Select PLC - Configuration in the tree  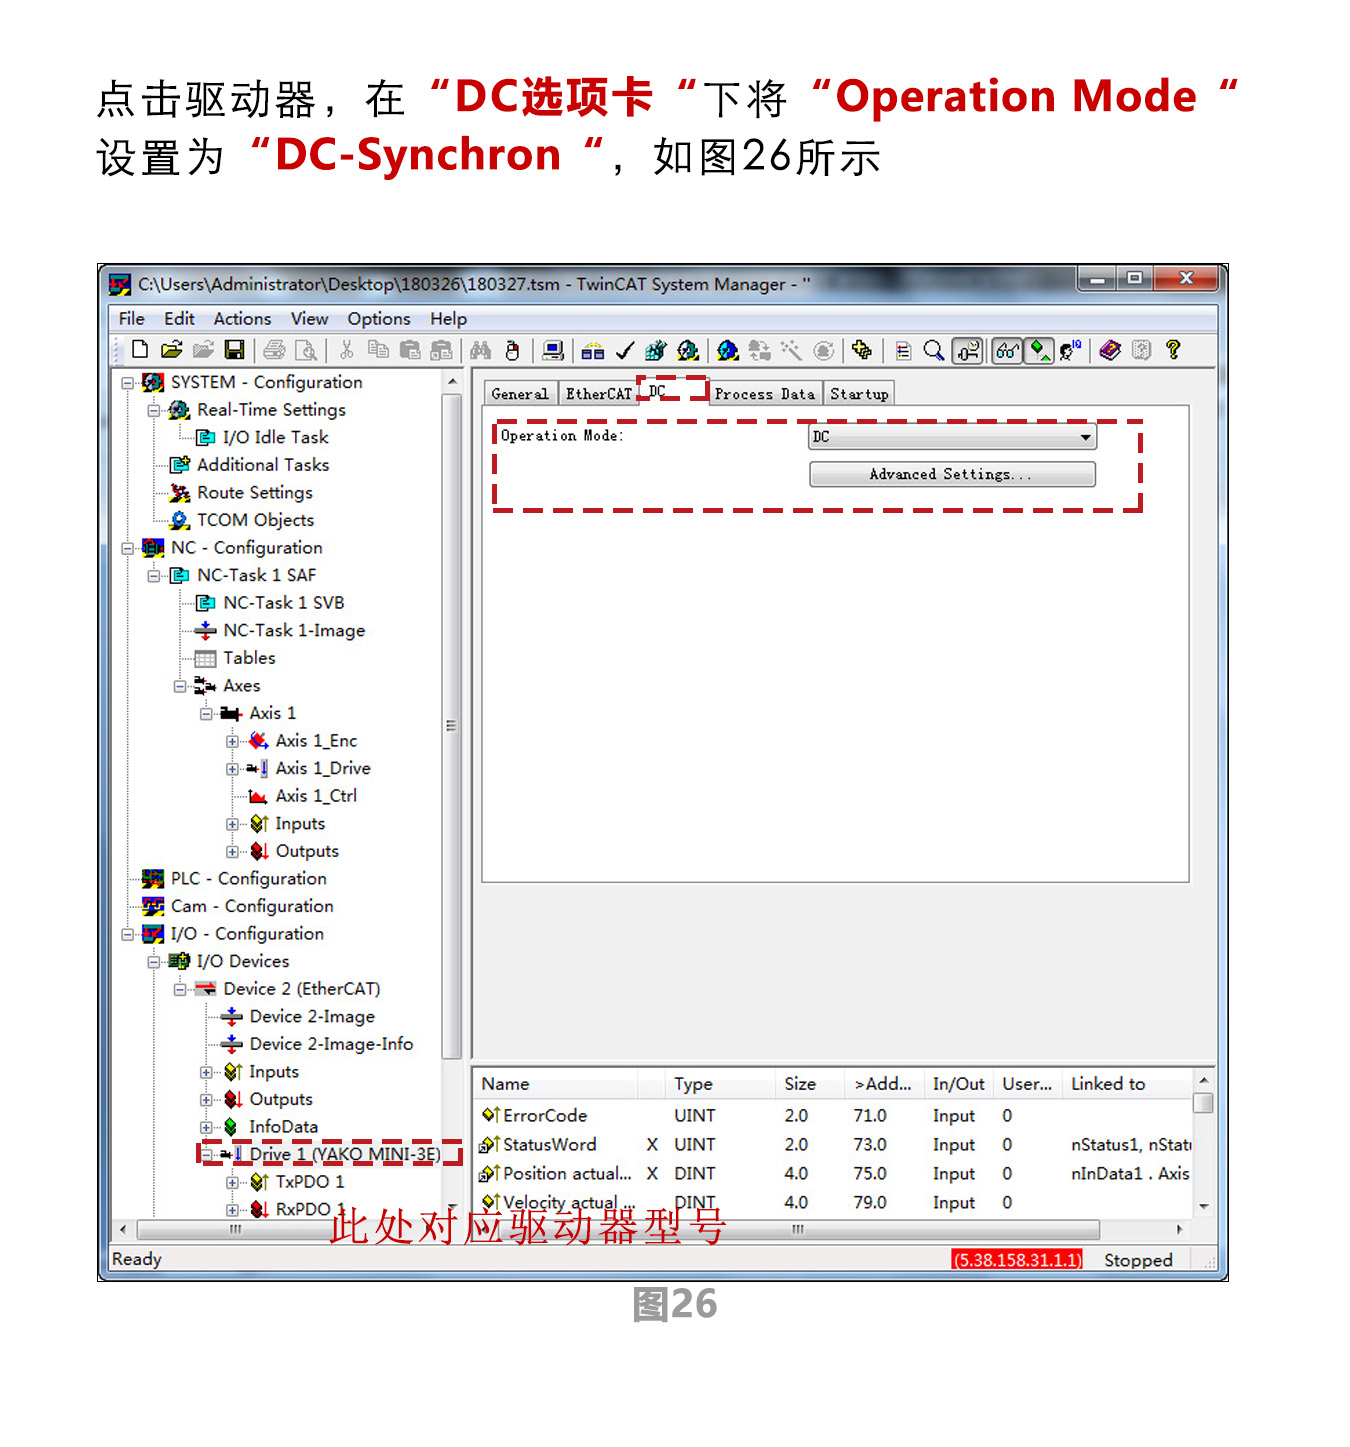click(248, 879)
